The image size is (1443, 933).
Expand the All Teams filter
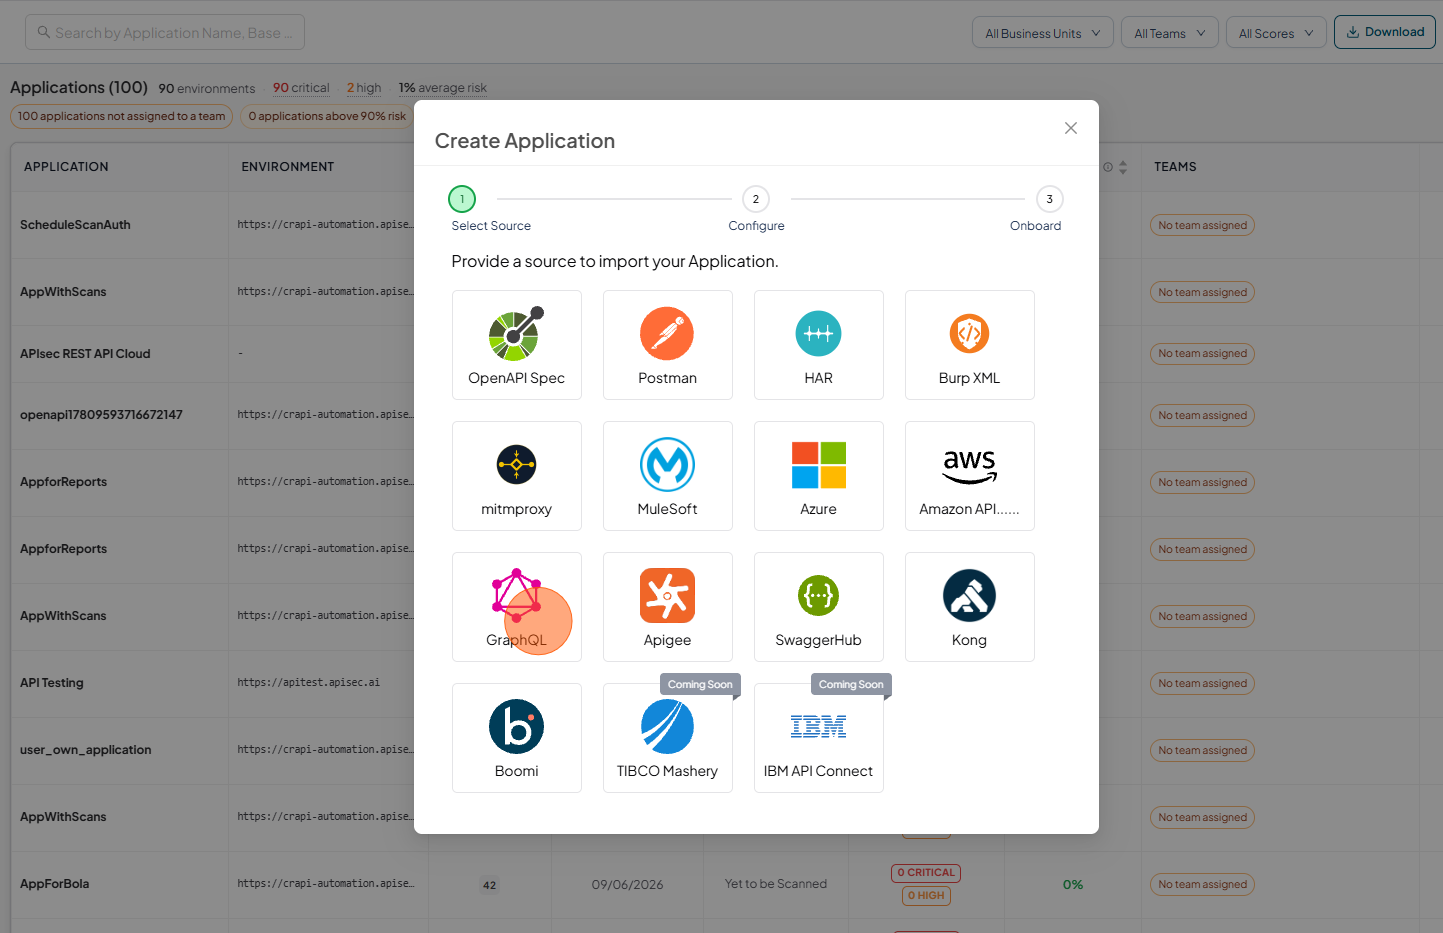[x=1170, y=33]
